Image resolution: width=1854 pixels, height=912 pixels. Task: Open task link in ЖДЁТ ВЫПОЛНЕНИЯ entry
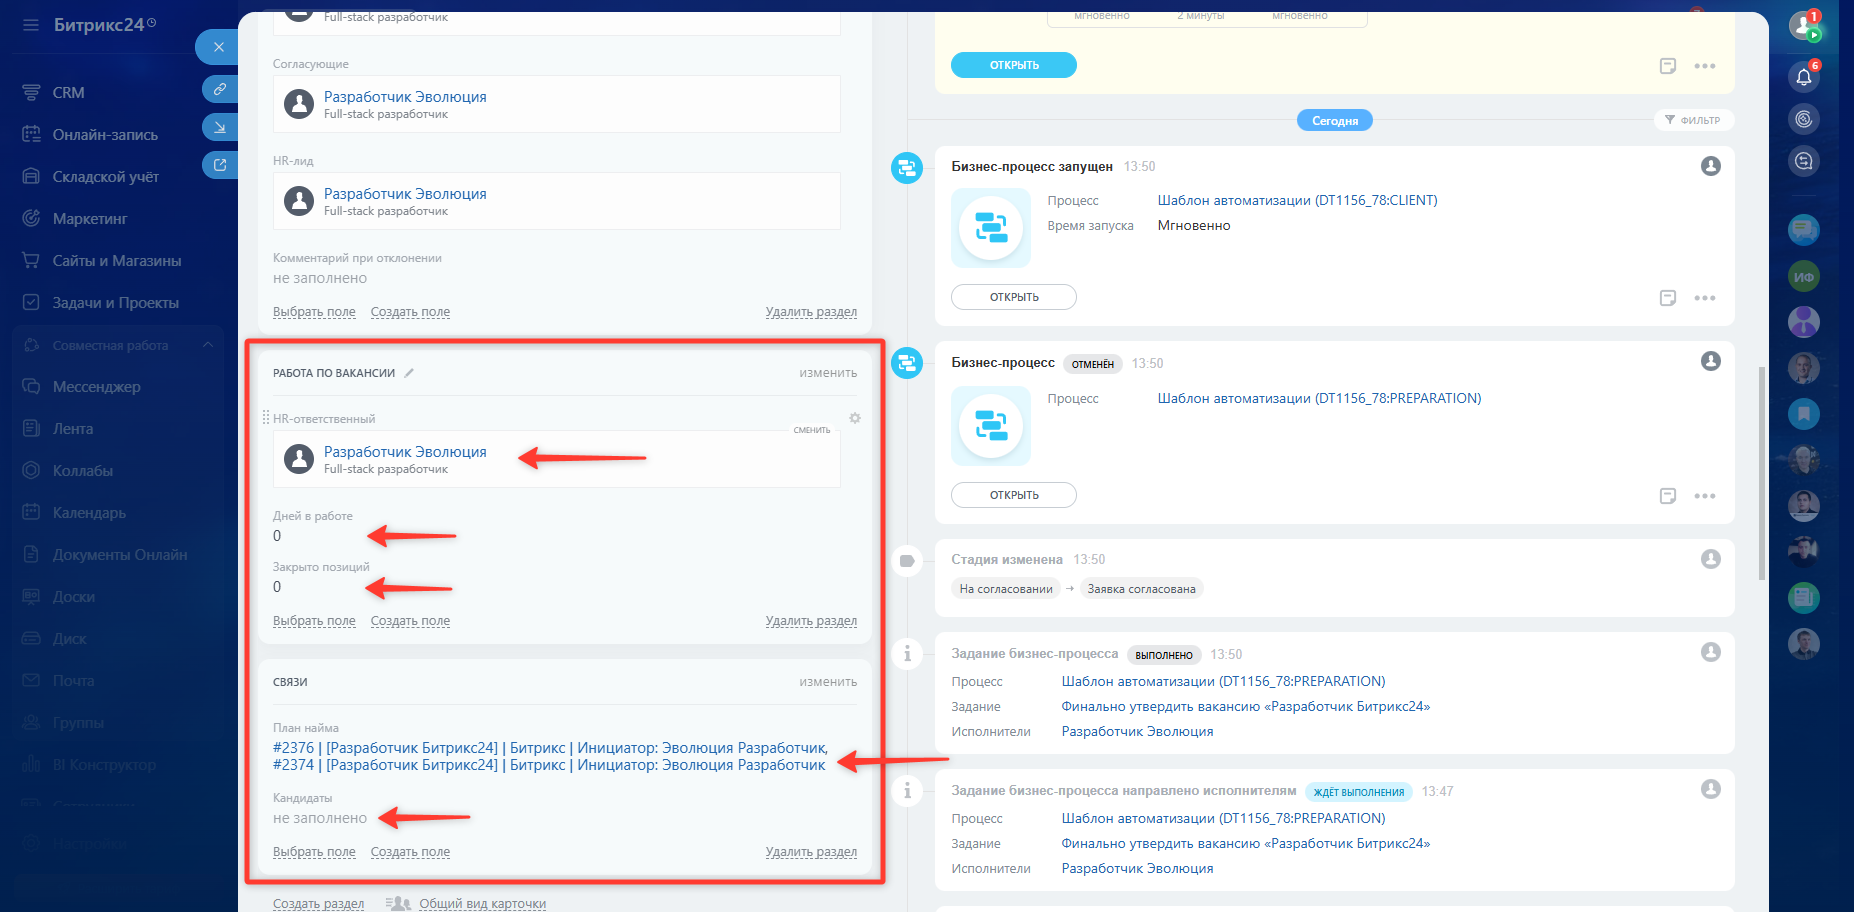(1245, 844)
